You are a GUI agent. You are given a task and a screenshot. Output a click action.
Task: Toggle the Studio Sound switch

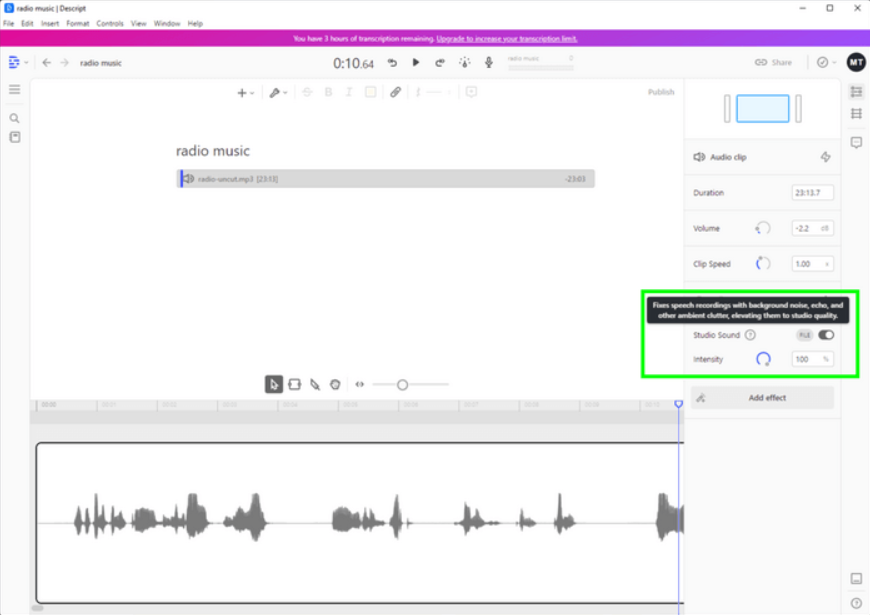824,335
